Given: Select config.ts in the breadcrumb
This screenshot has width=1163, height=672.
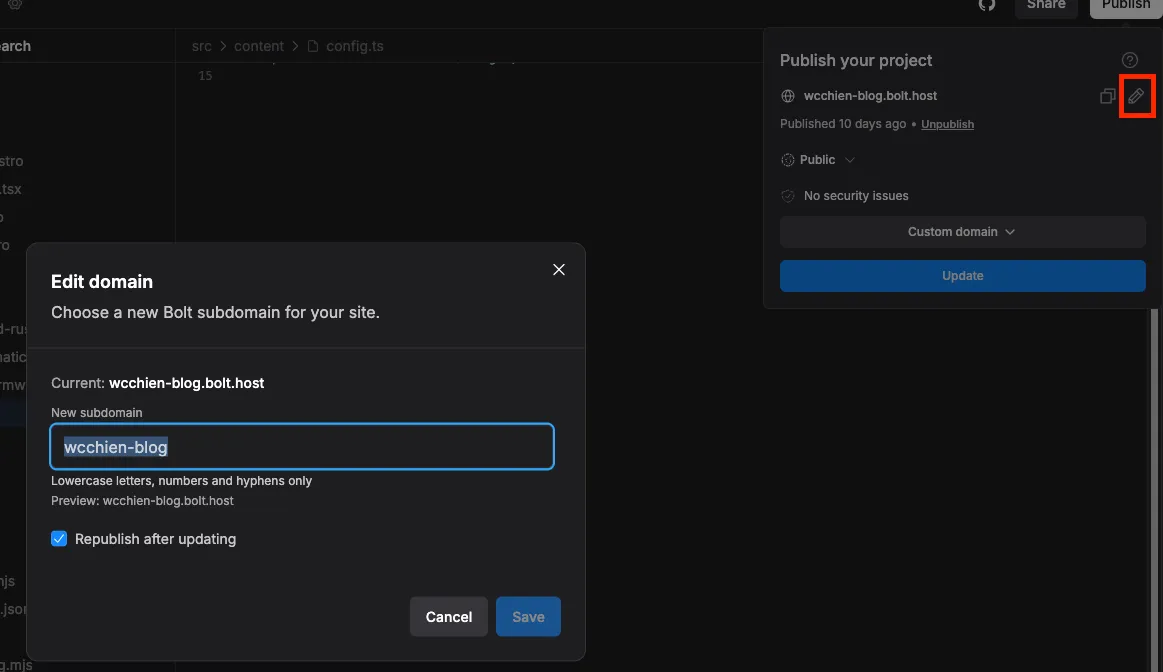Looking at the screenshot, I should (355, 46).
